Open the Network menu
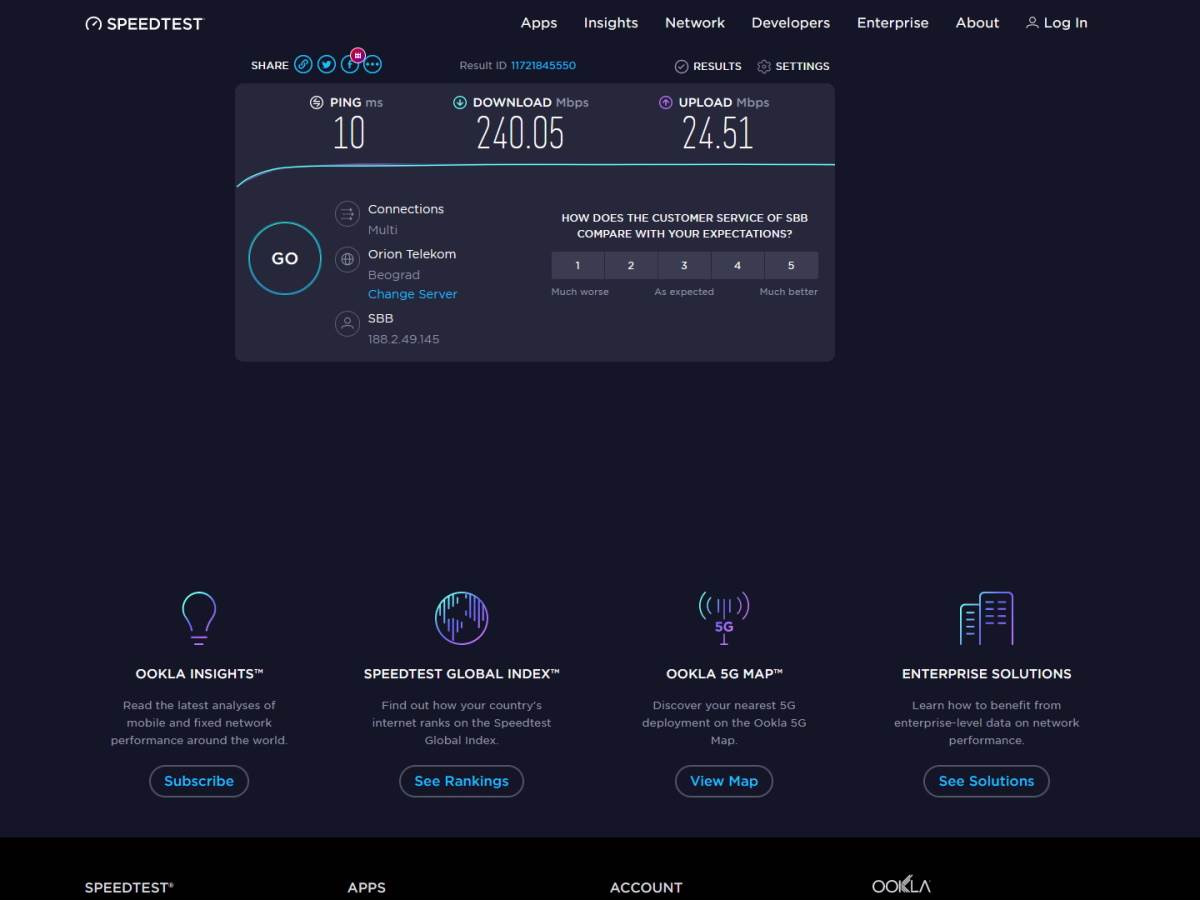 695,23
